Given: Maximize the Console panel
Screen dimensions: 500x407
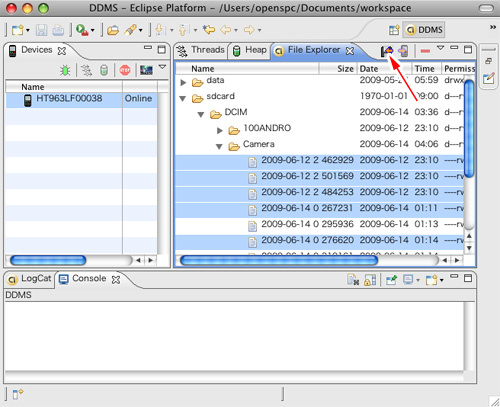Looking at the screenshot, I should click(x=468, y=278).
